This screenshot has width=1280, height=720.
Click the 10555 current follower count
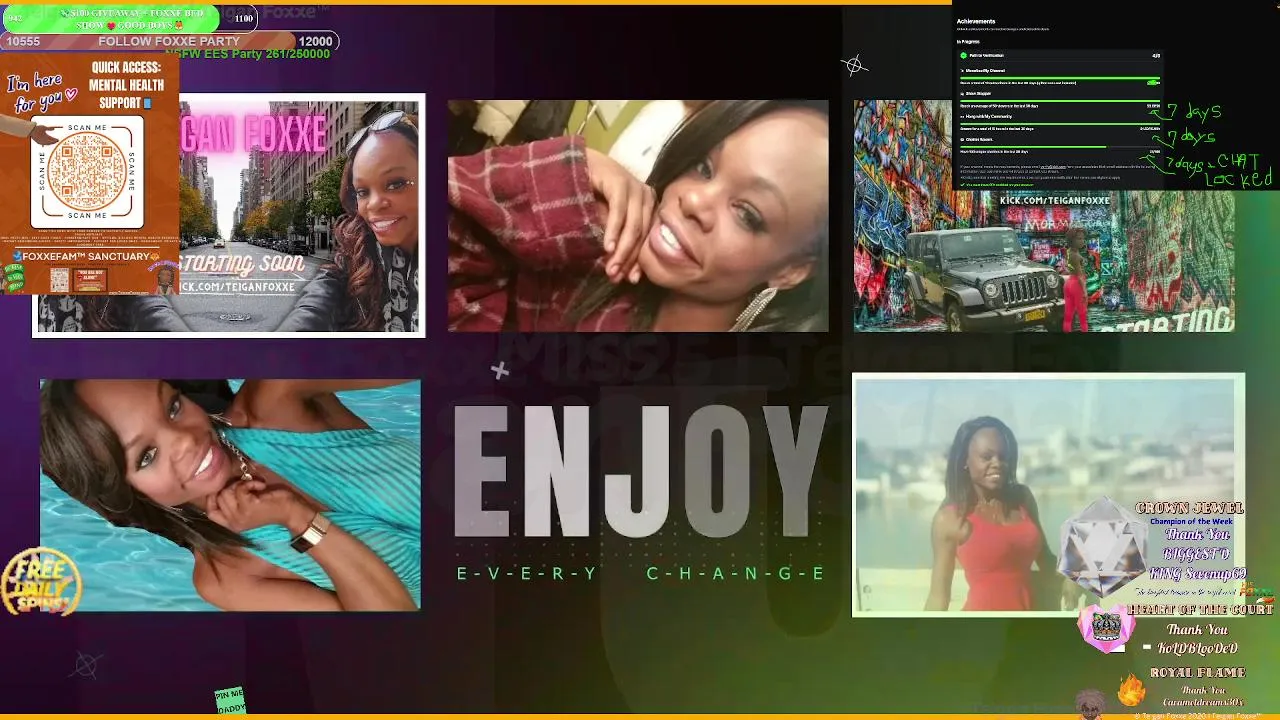[23, 41]
